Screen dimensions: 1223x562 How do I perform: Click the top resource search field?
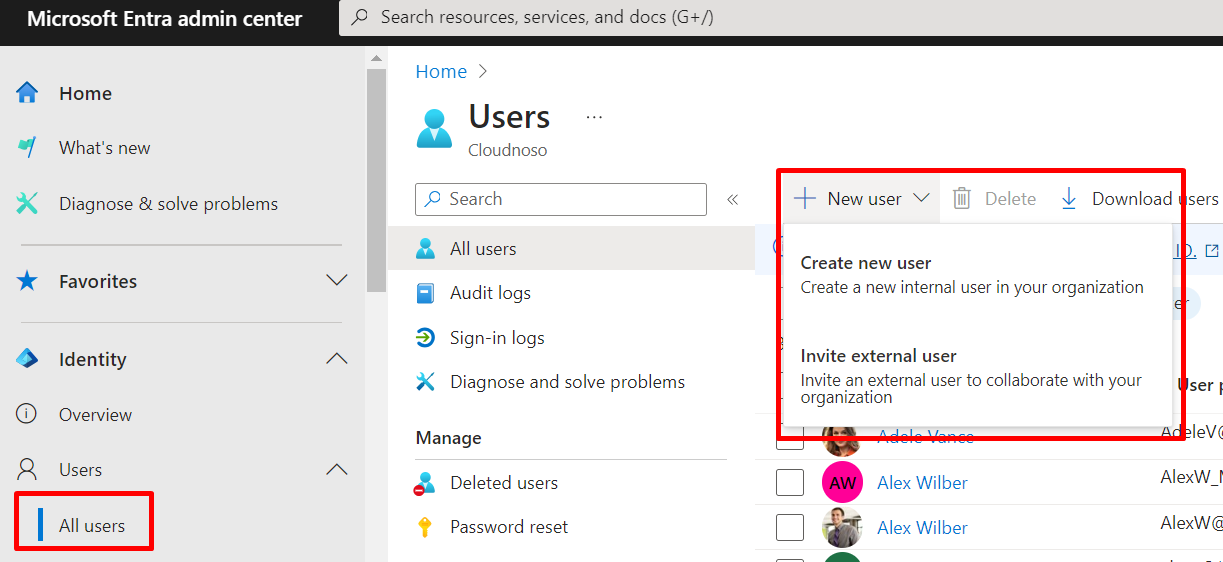coord(780,17)
